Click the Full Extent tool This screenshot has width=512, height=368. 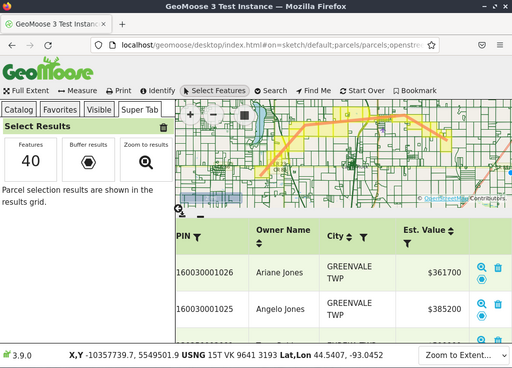tap(26, 91)
